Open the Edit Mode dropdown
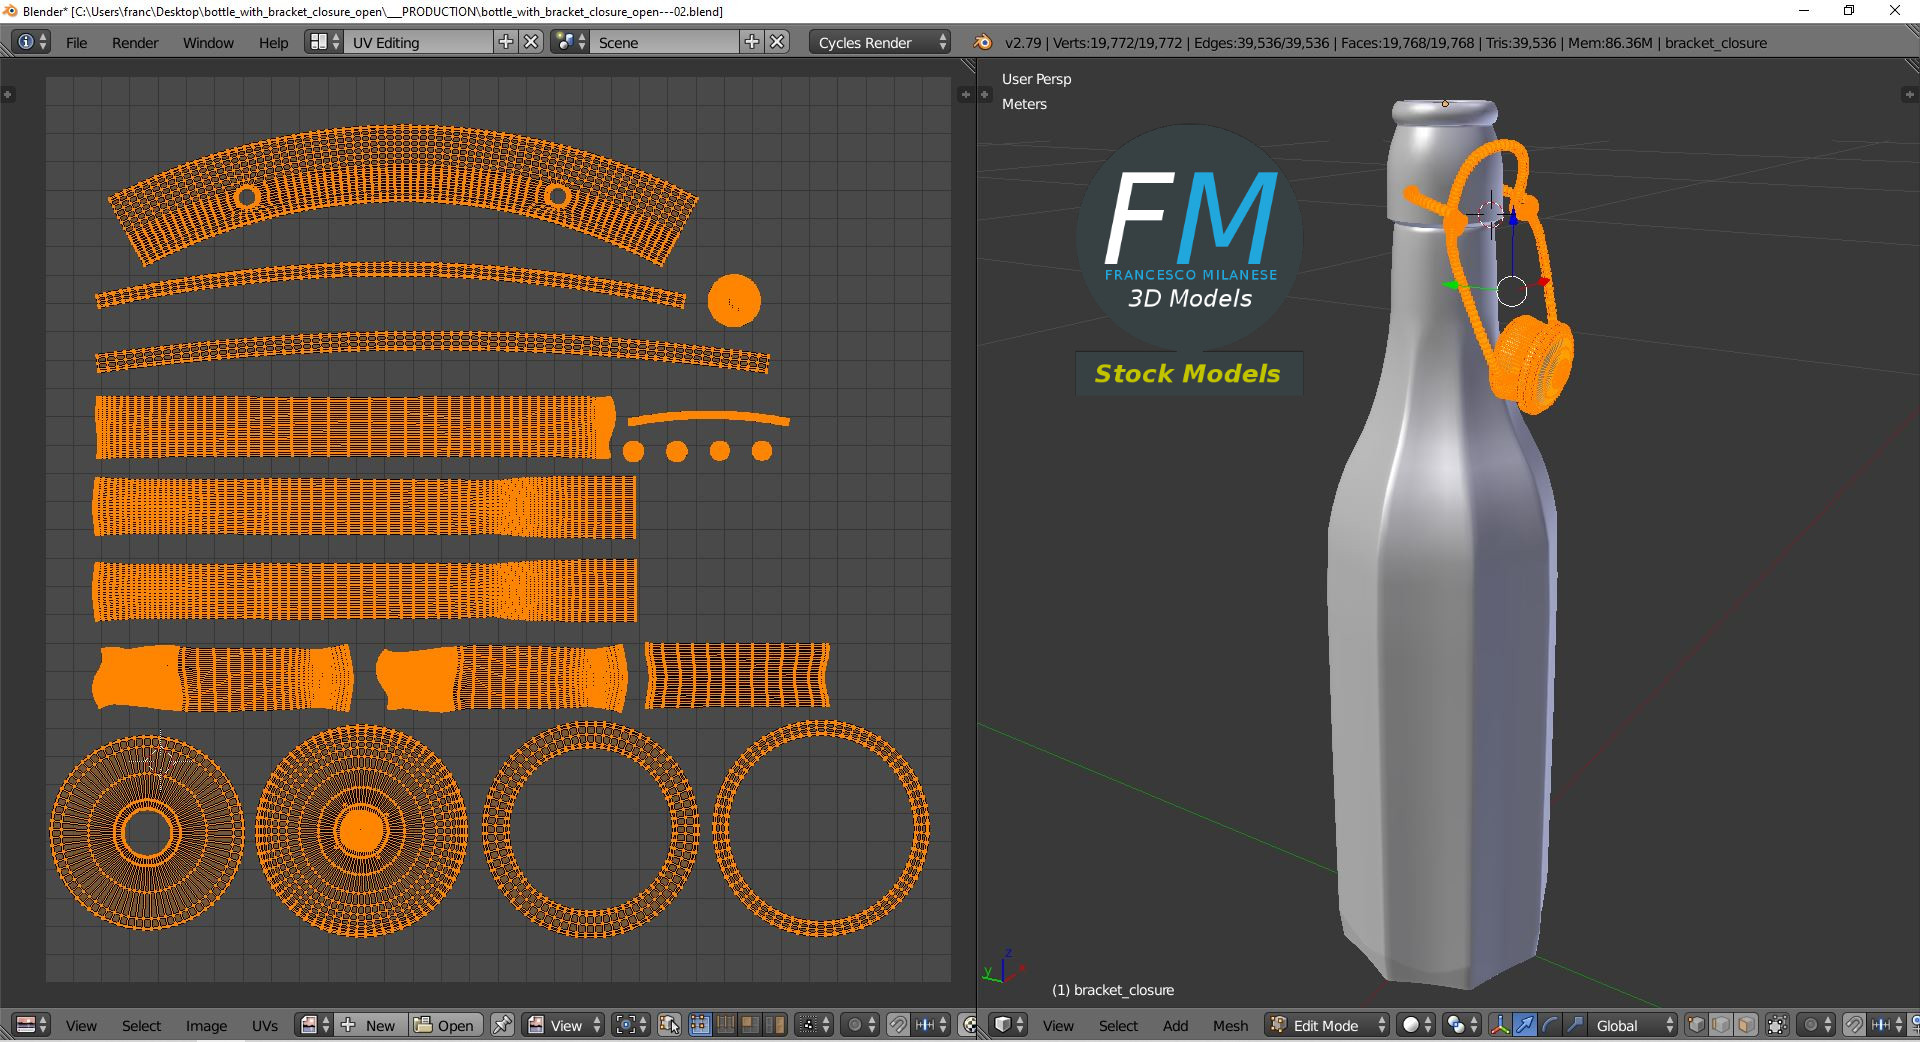 (1327, 1025)
